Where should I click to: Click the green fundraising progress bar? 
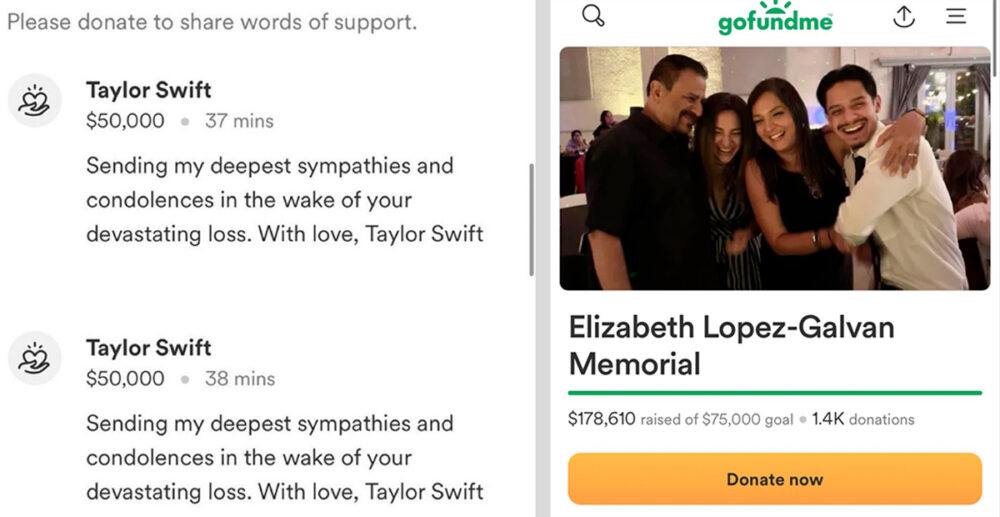[774, 393]
